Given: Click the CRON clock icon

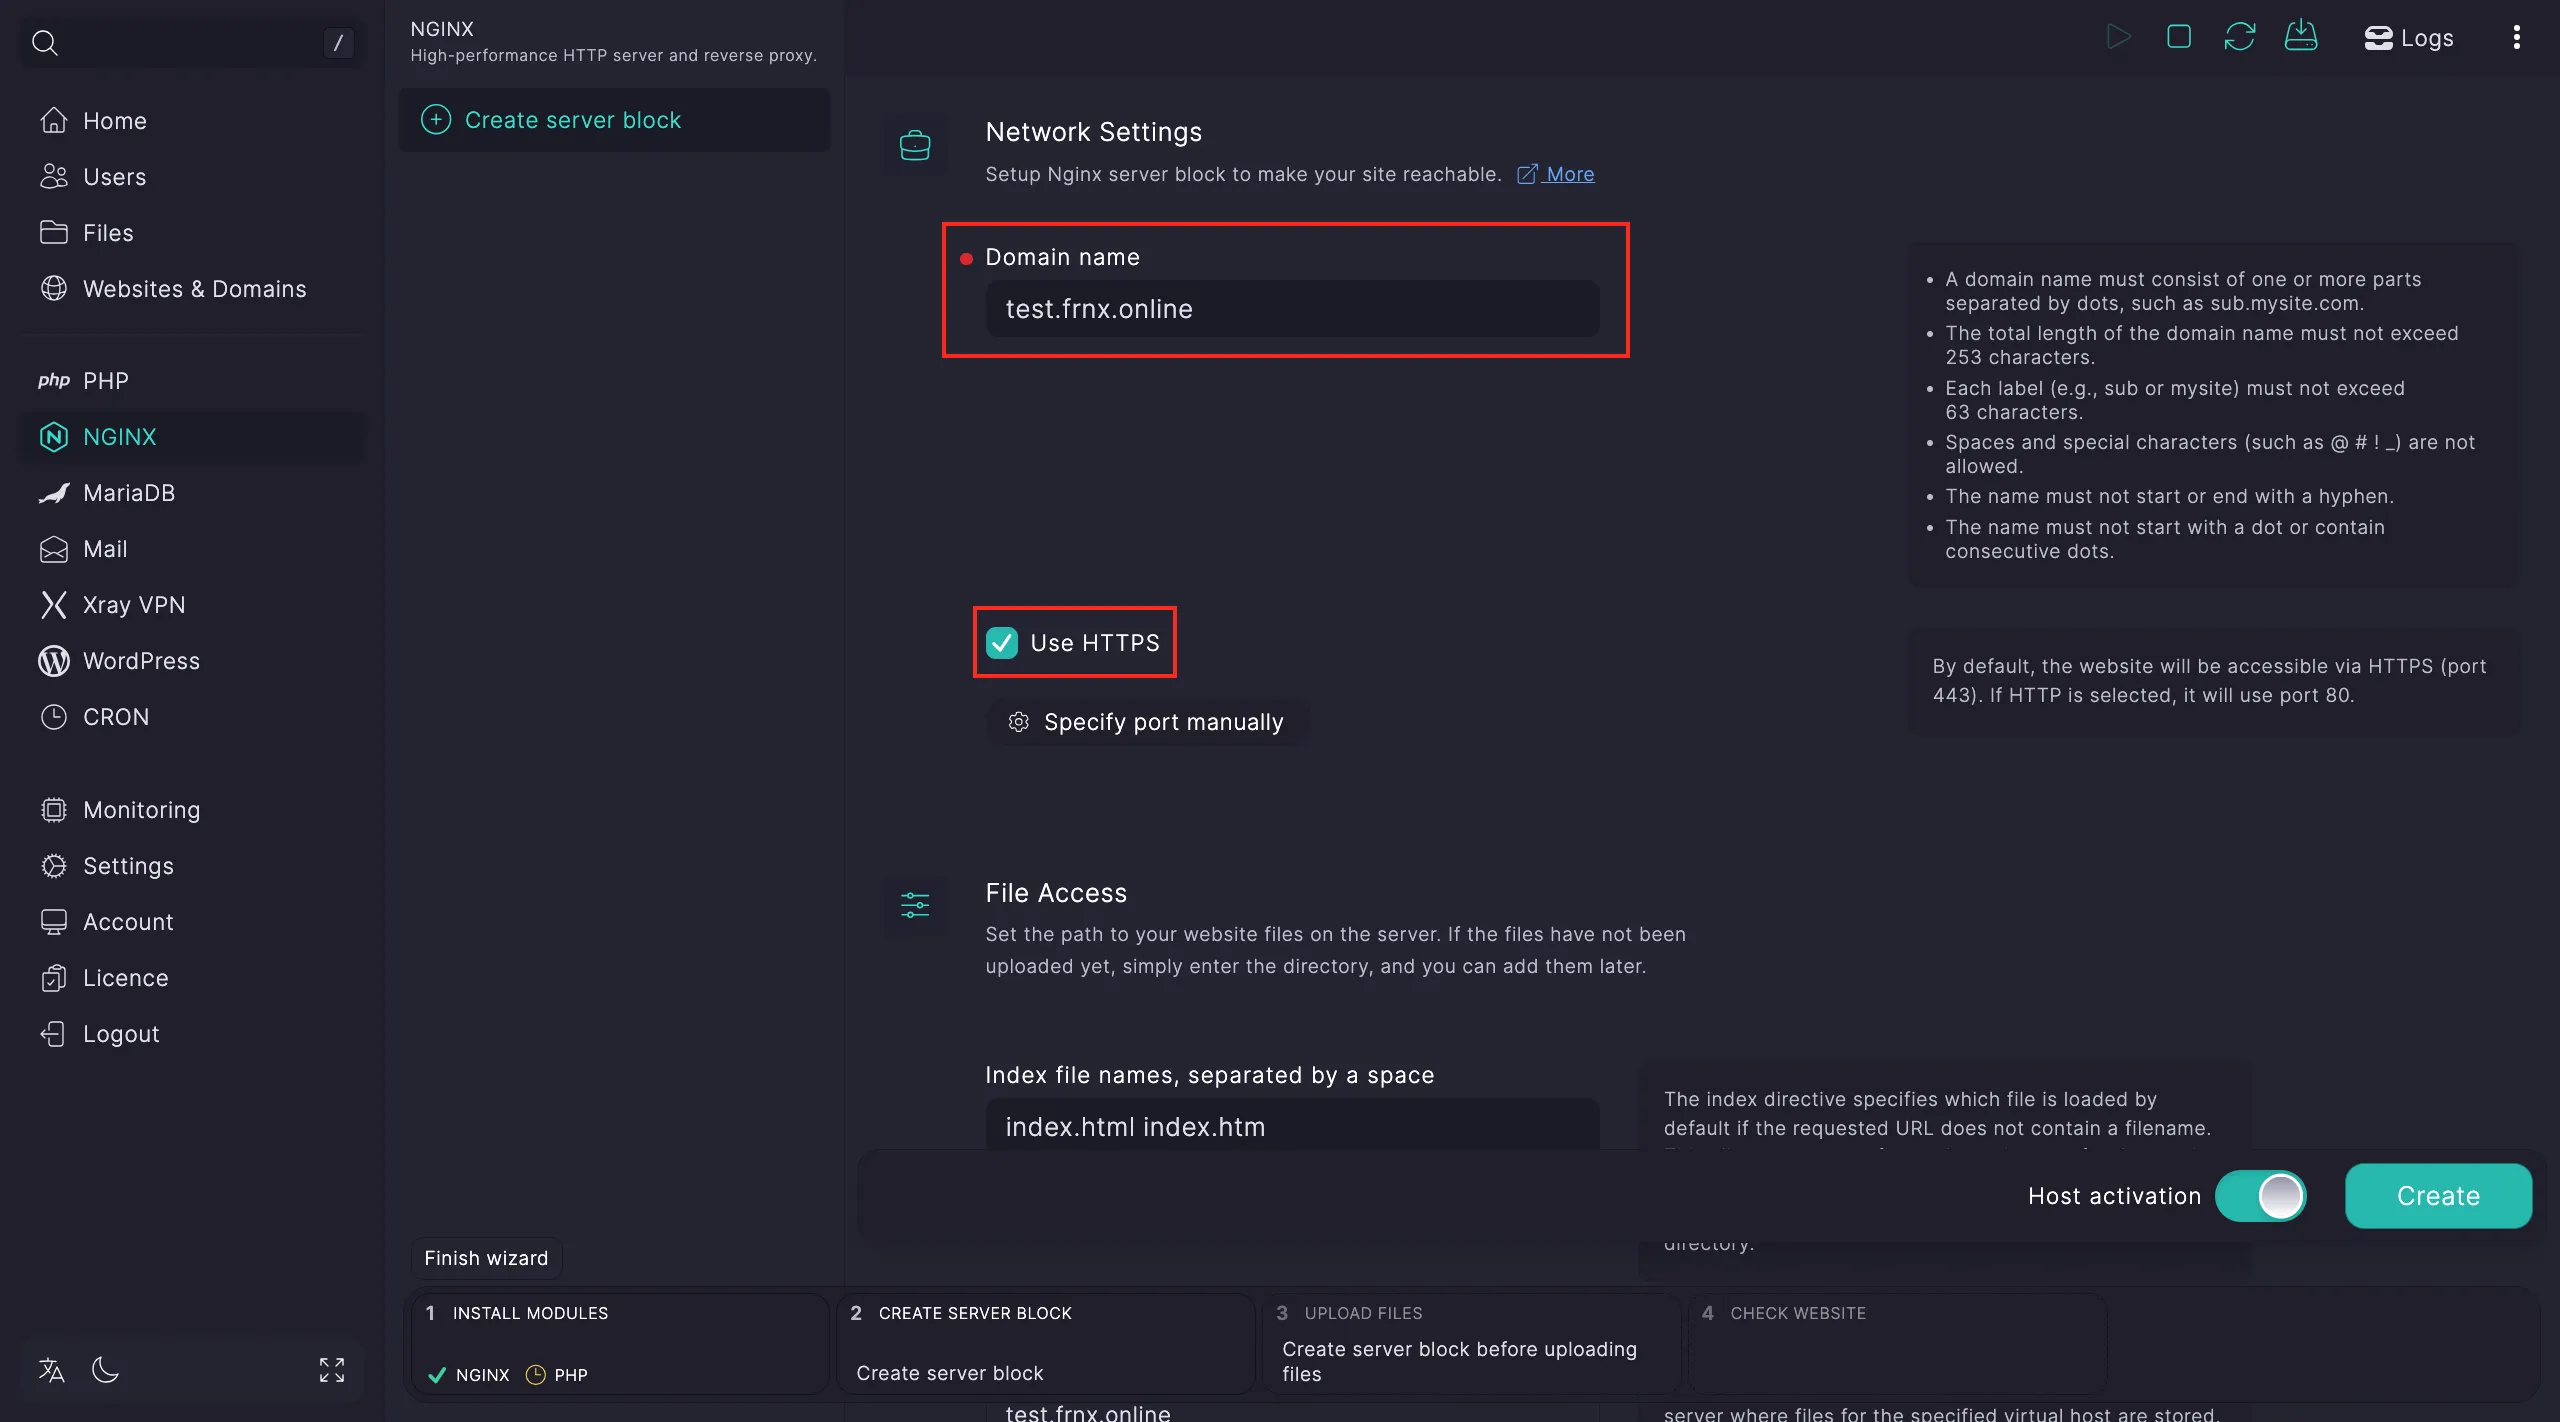Looking at the screenshot, I should 54,717.
